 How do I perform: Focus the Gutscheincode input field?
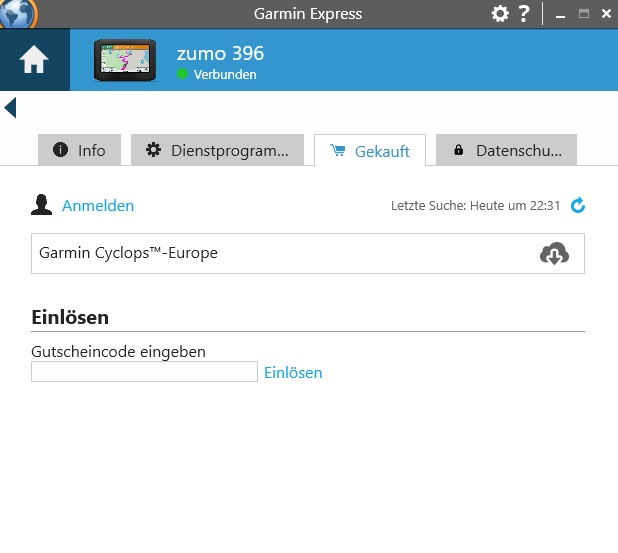coord(144,372)
